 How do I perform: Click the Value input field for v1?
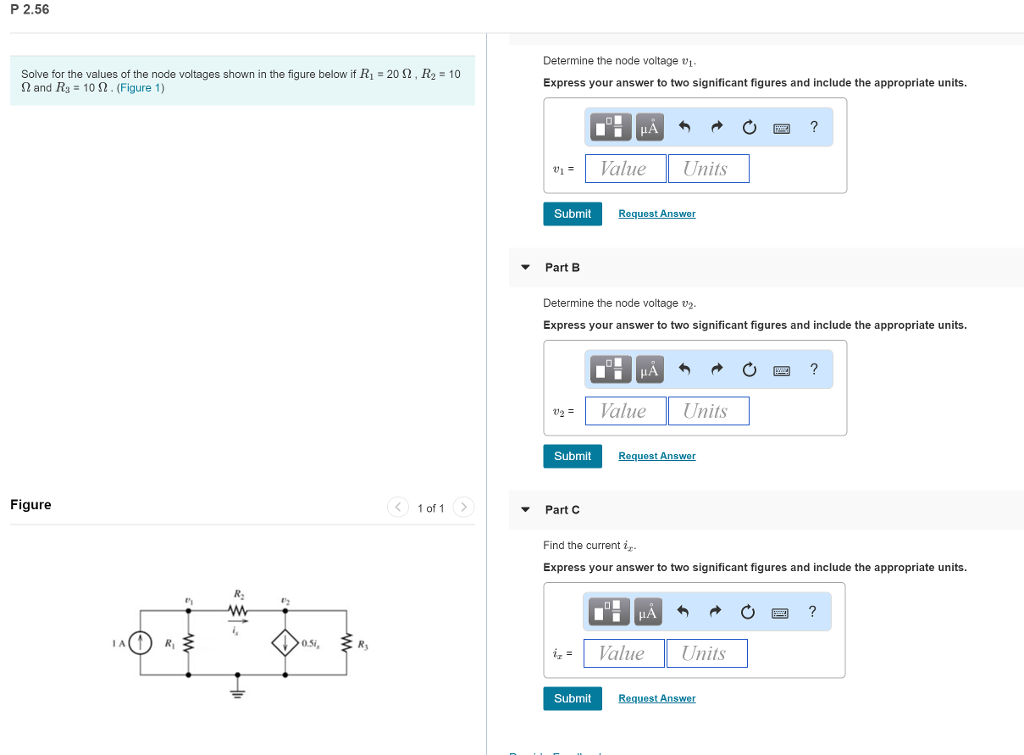625,168
